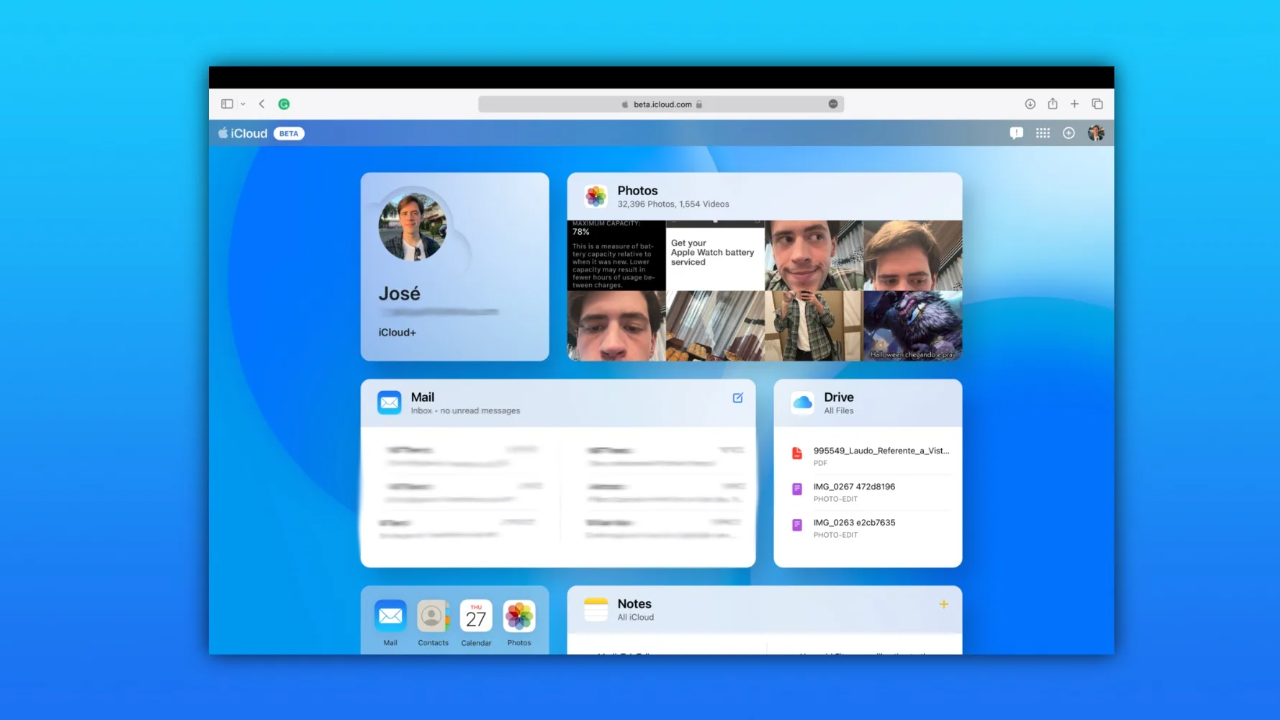Click the iCloud+ label
1280x720 pixels.
(397, 332)
